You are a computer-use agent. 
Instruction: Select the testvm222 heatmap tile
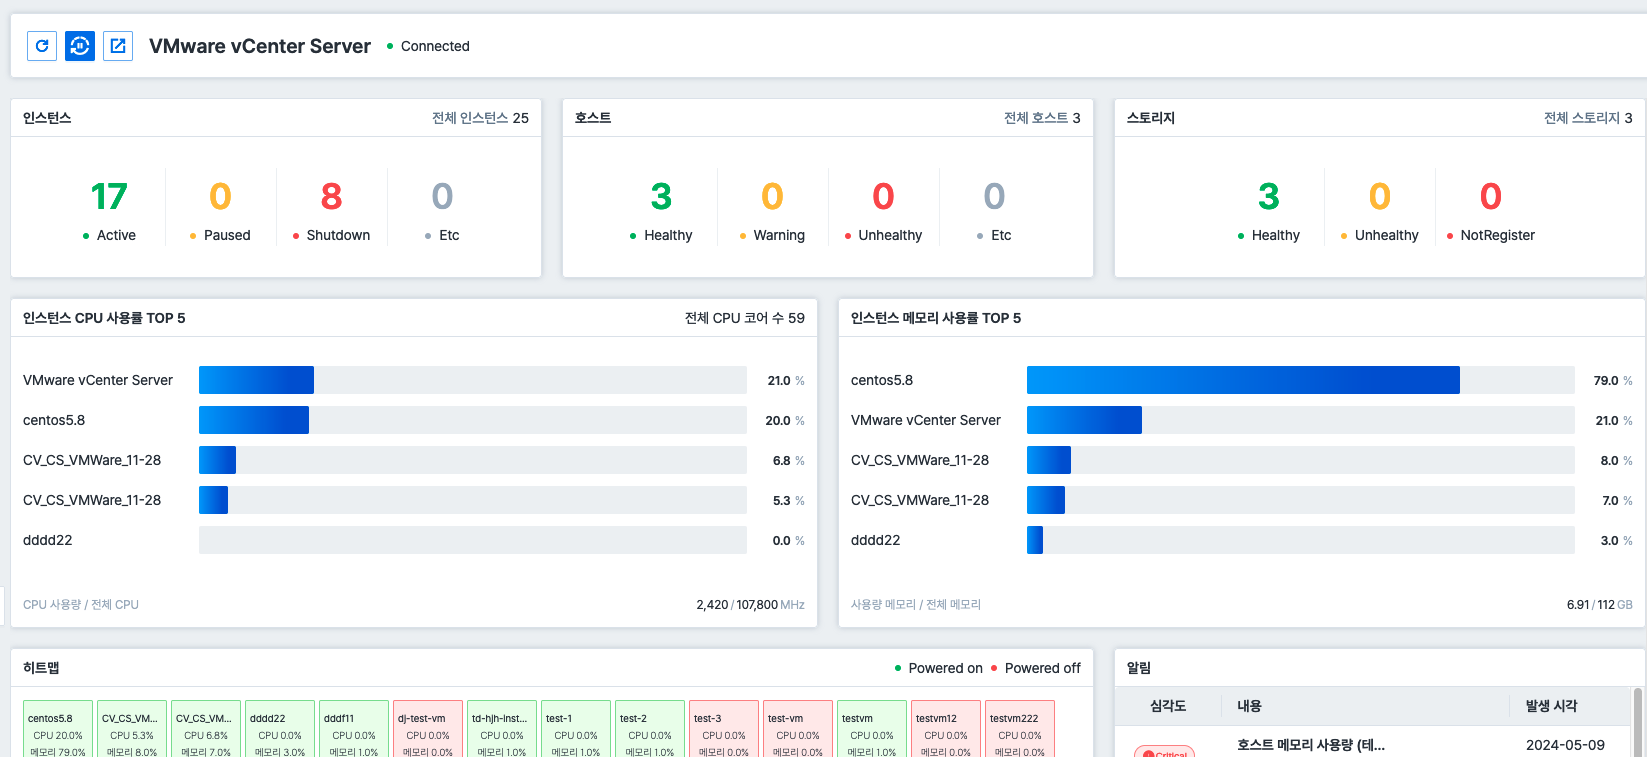(1020, 730)
